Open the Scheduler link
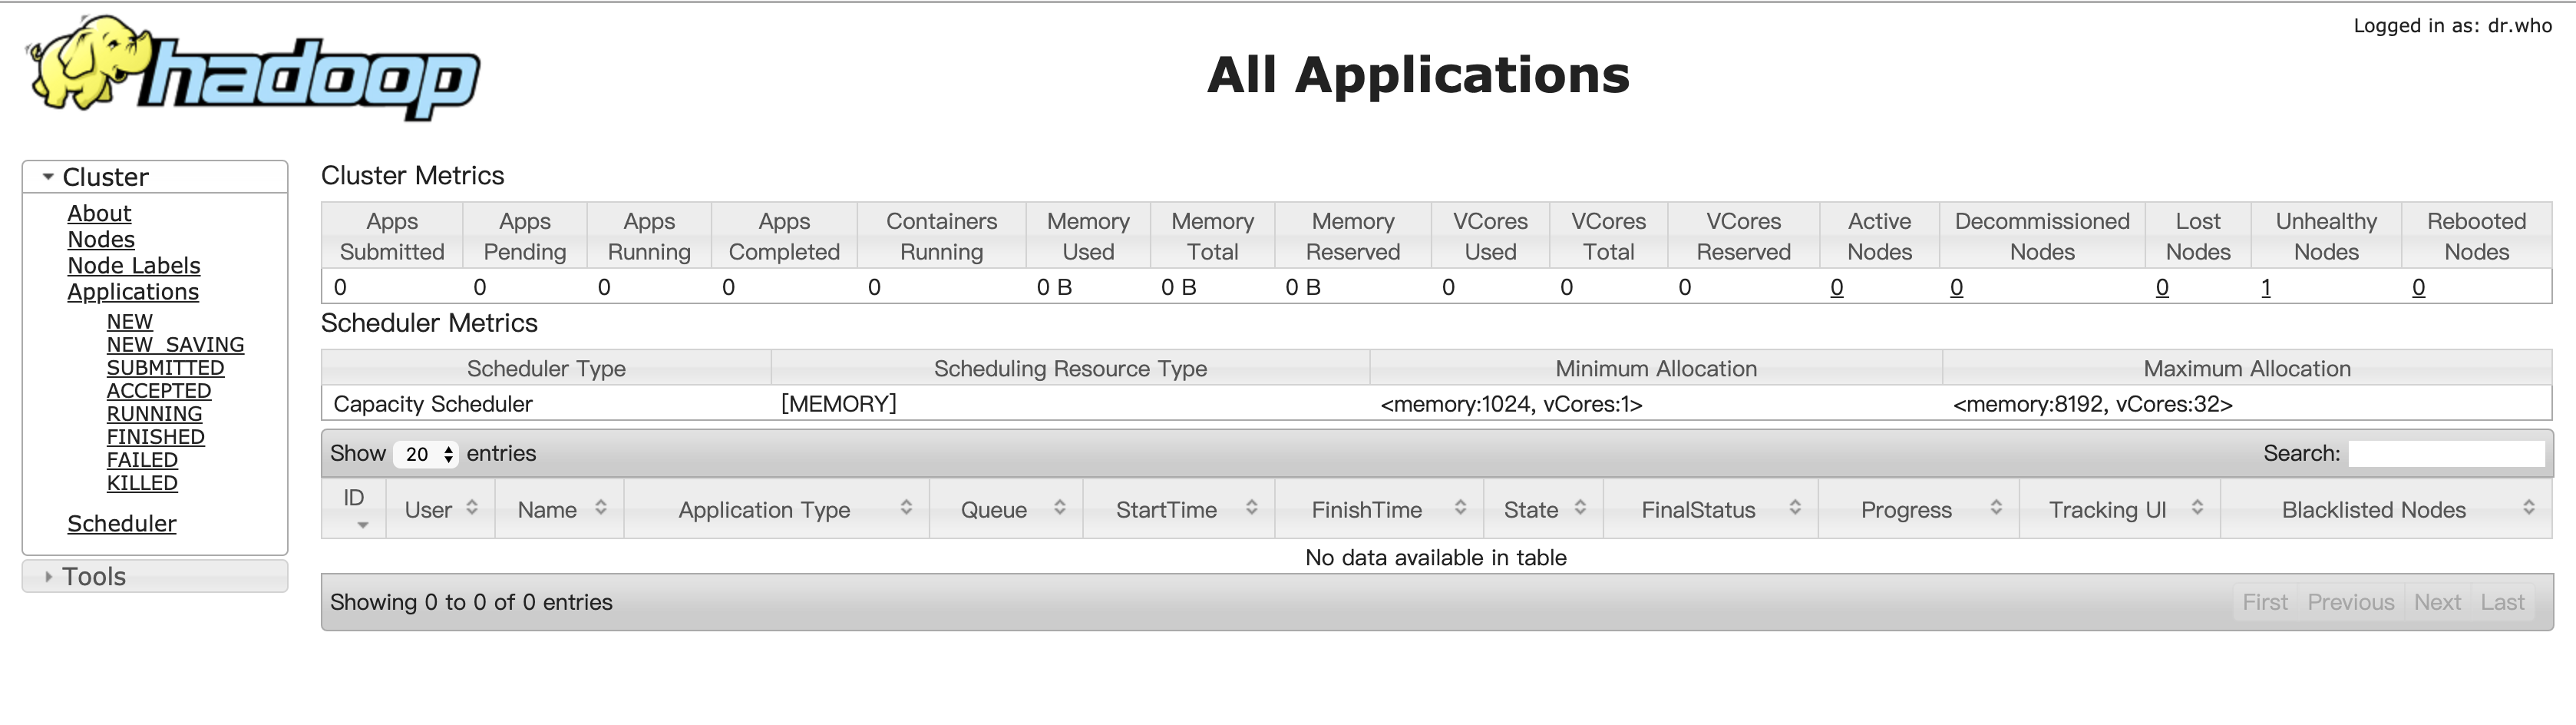2576x725 pixels. click(121, 523)
